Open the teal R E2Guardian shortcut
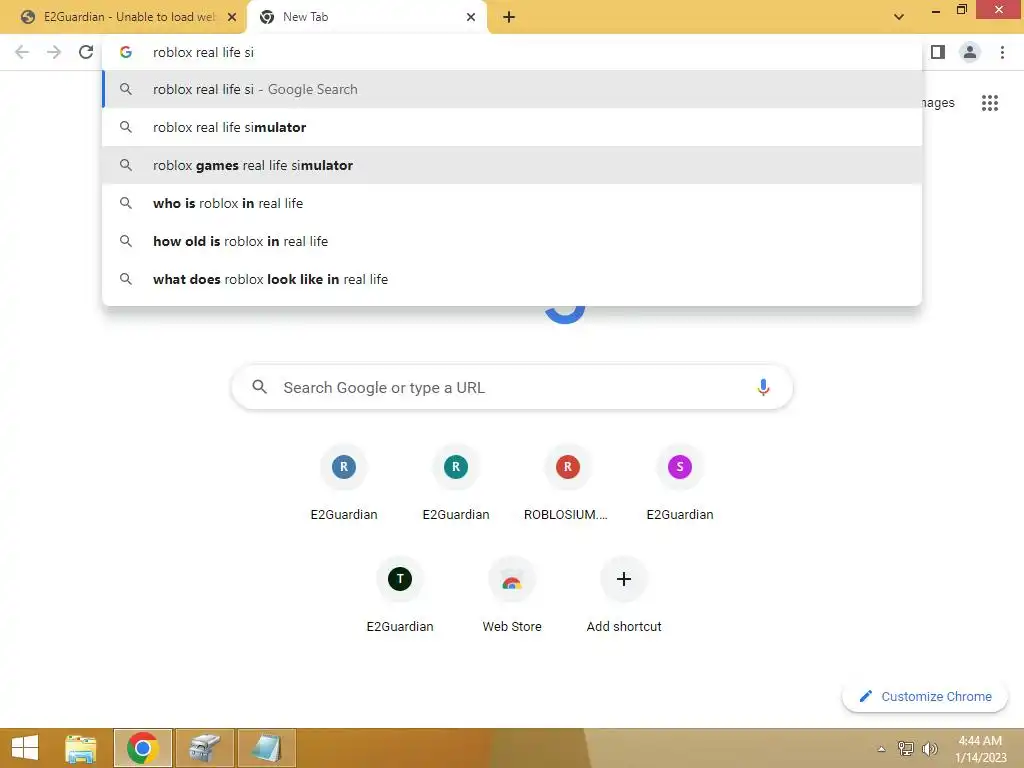The width and height of the screenshot is (1024, 768). pyautogui.click(x=456, y=483)
